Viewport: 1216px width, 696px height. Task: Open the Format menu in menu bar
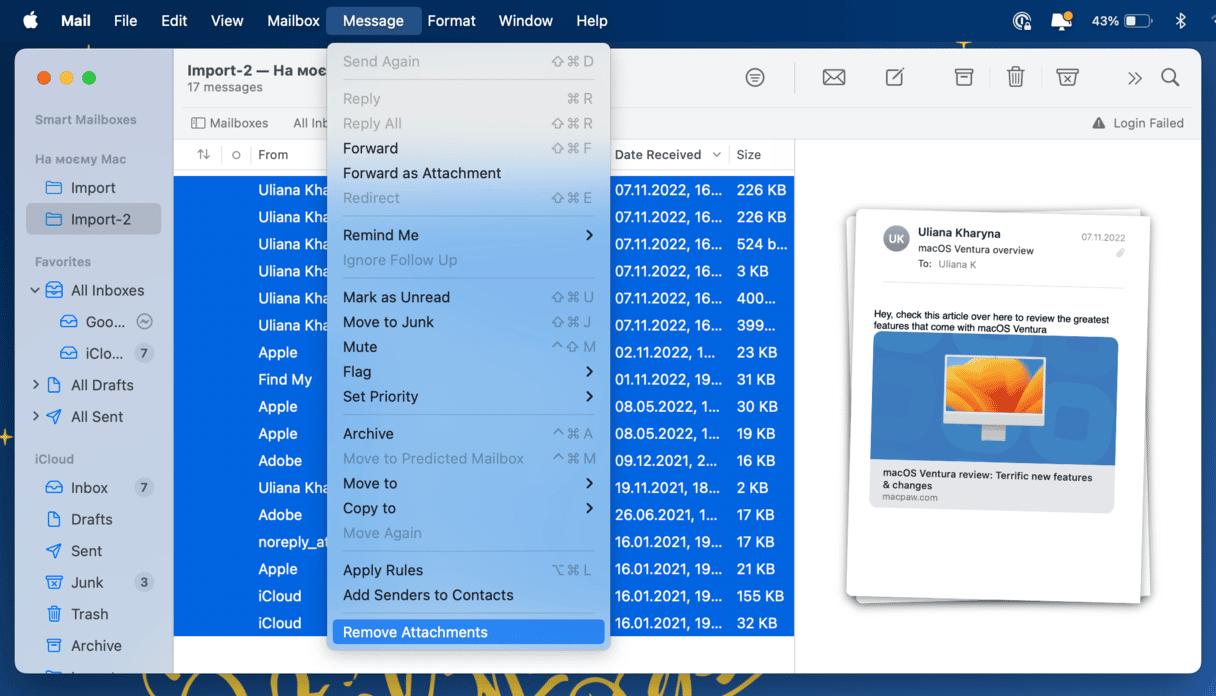pyautogui.click(x=452, y=21)
